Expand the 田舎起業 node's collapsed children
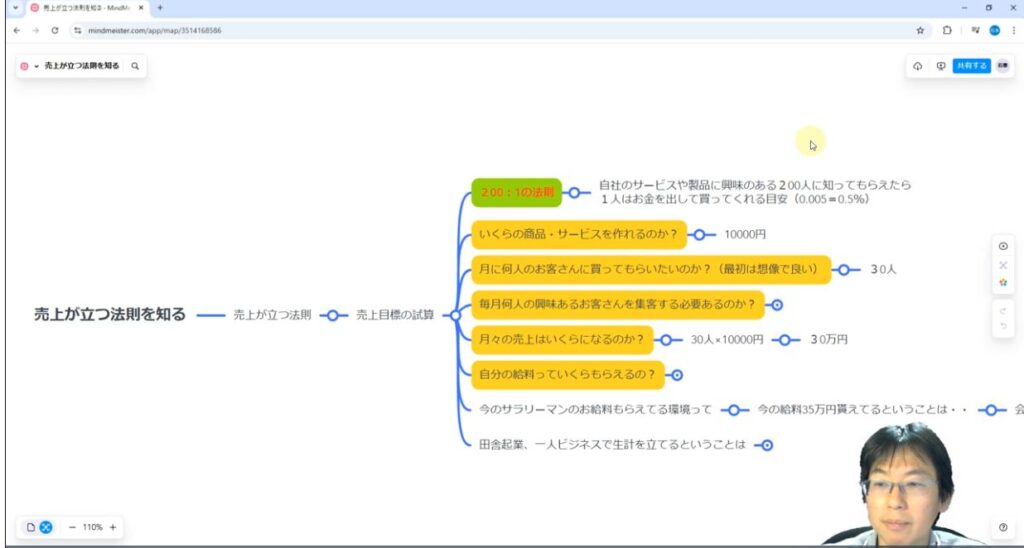This screenshot has width=1024, height=548. 767,445
